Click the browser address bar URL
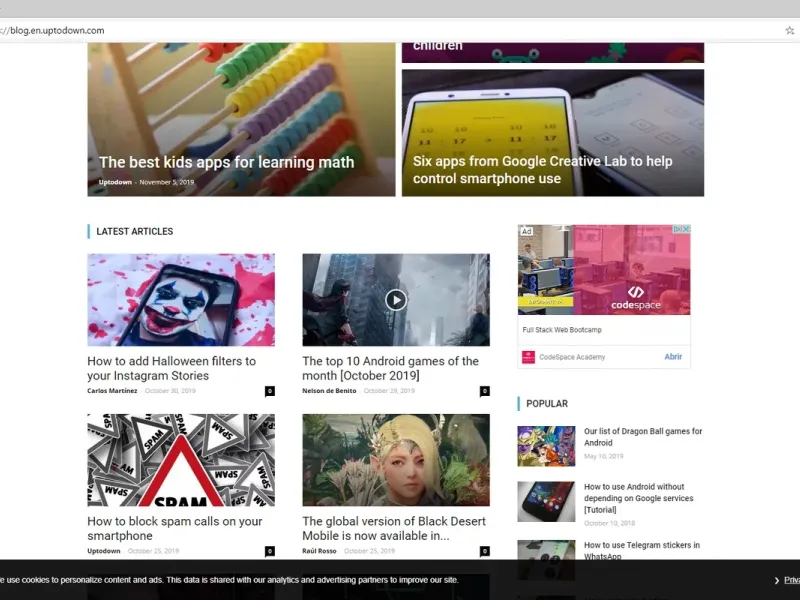Viewport: 800px width, 600px height. click(x=53, y=31)
